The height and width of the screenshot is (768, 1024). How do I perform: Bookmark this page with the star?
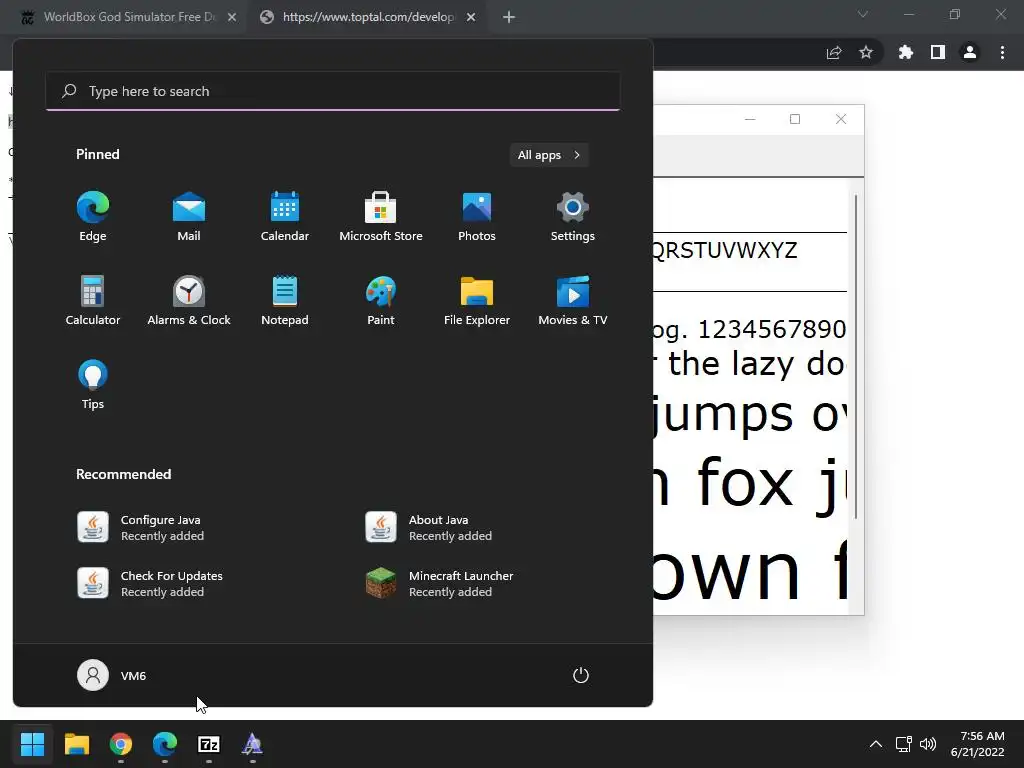tap(866, 53)
